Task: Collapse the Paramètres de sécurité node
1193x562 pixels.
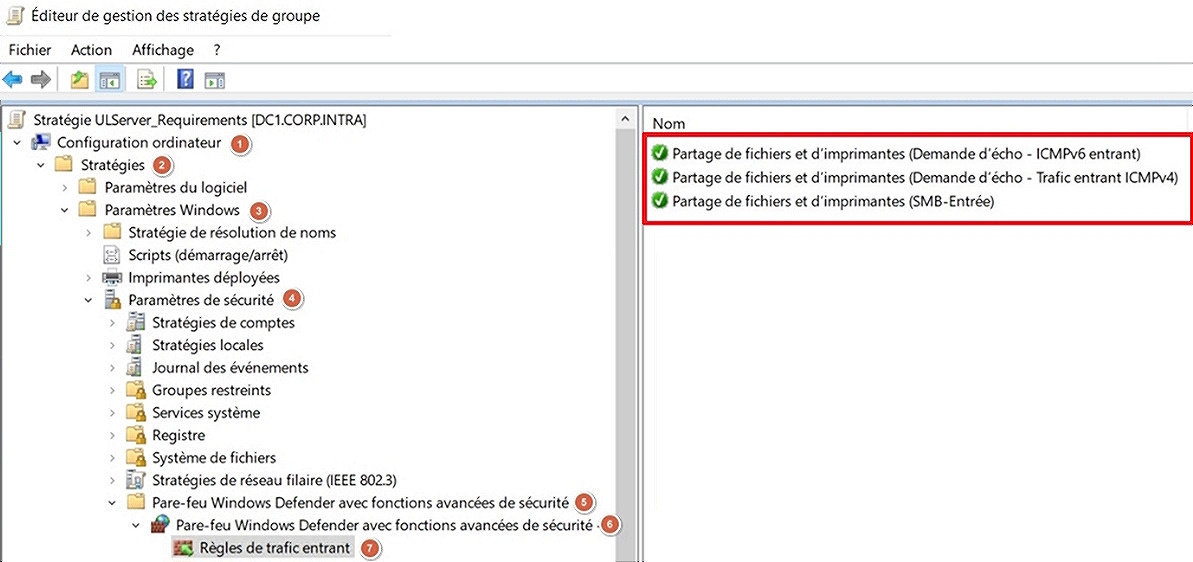Action: 89,300
